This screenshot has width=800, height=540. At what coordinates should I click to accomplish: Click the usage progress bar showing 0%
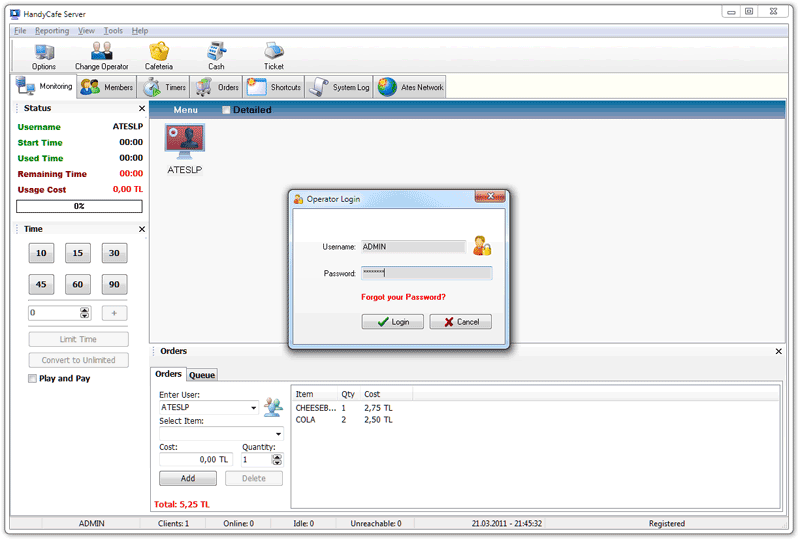(x=79, y=206)
